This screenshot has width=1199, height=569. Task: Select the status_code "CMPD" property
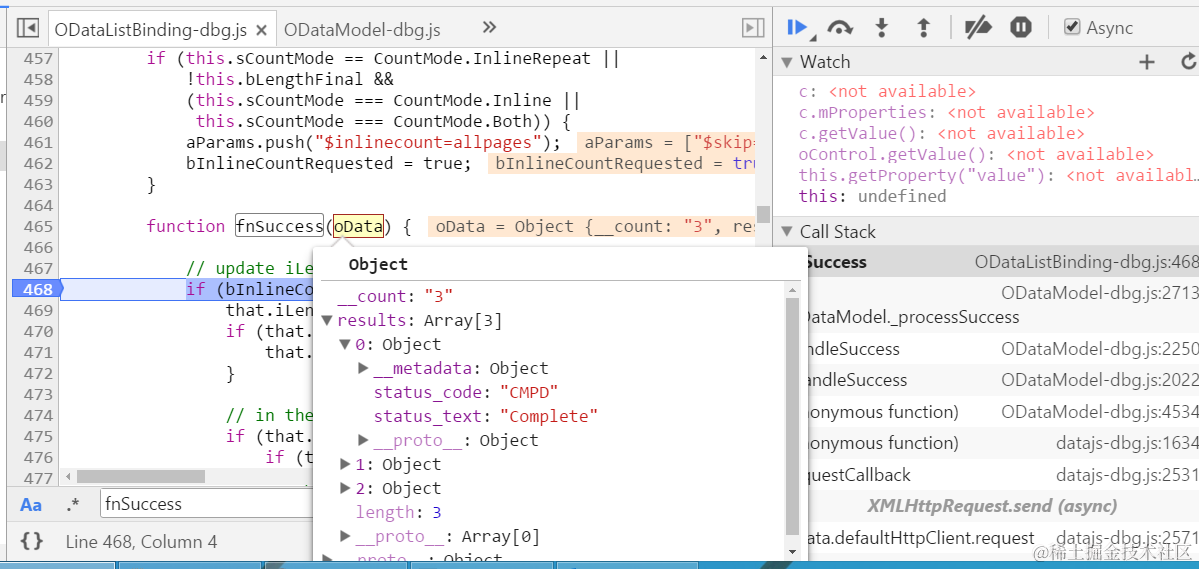point(466,392)
